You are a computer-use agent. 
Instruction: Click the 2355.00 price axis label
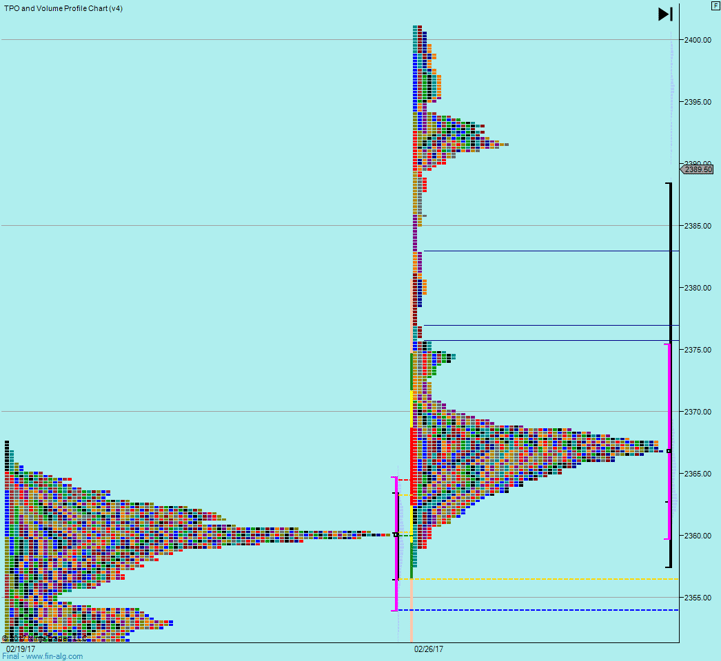(698, 598)
